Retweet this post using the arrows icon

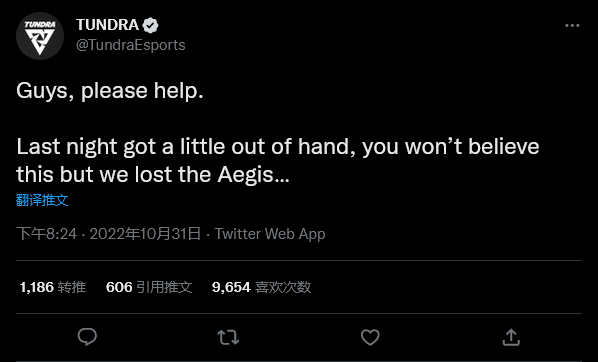click(228, 337)
